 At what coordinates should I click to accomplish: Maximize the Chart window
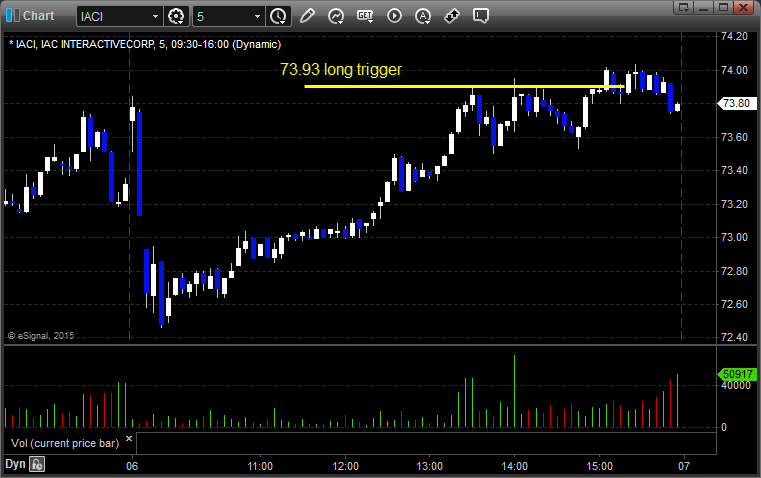(723, 7)
